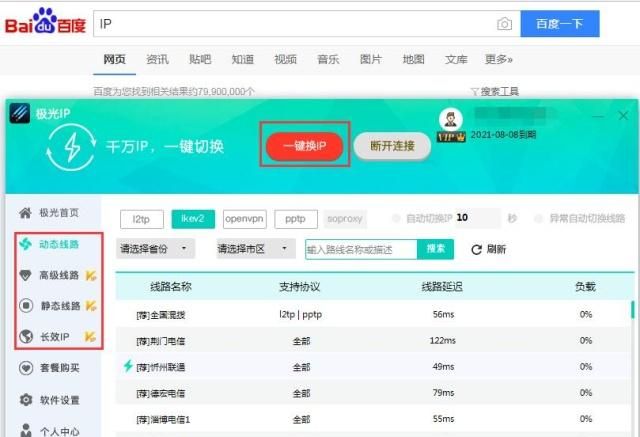The width and height of the screenshot is (640, 437).
Task: Open 软件设置 gear icon
Action: point(26,400)
